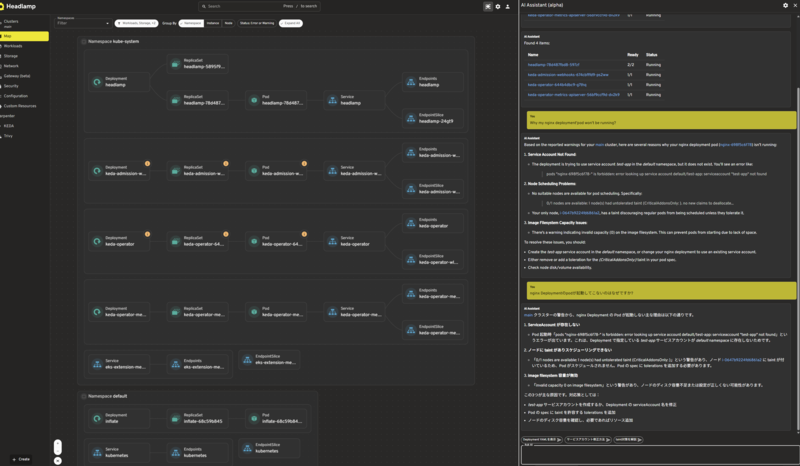800x466 pixels.
Task: Click warning badge on keda-operator-64 Pod
Action: coord(304,234)
